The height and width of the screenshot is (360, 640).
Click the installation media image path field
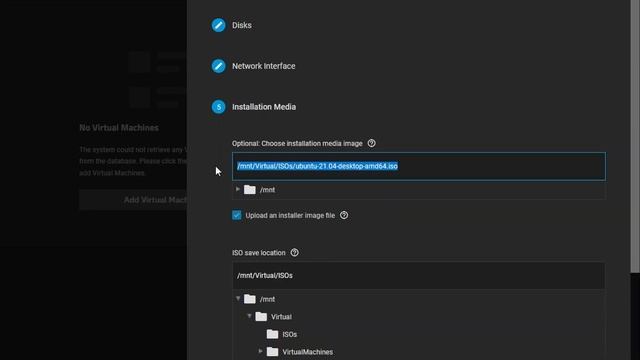tap(419, 166)
